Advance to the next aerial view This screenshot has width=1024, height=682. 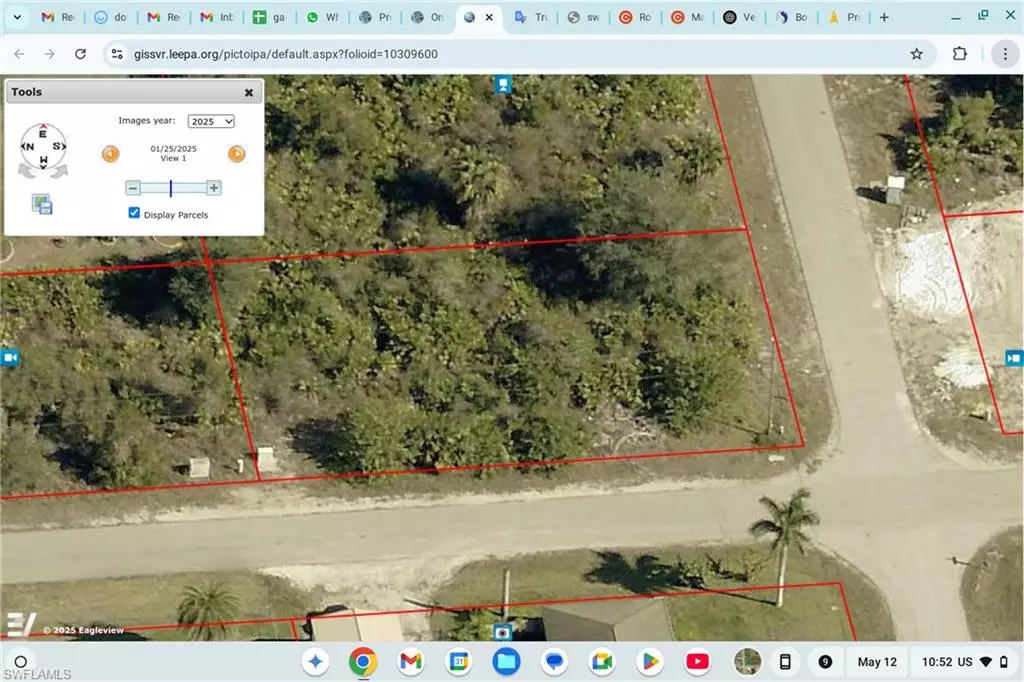pos(237,154)
